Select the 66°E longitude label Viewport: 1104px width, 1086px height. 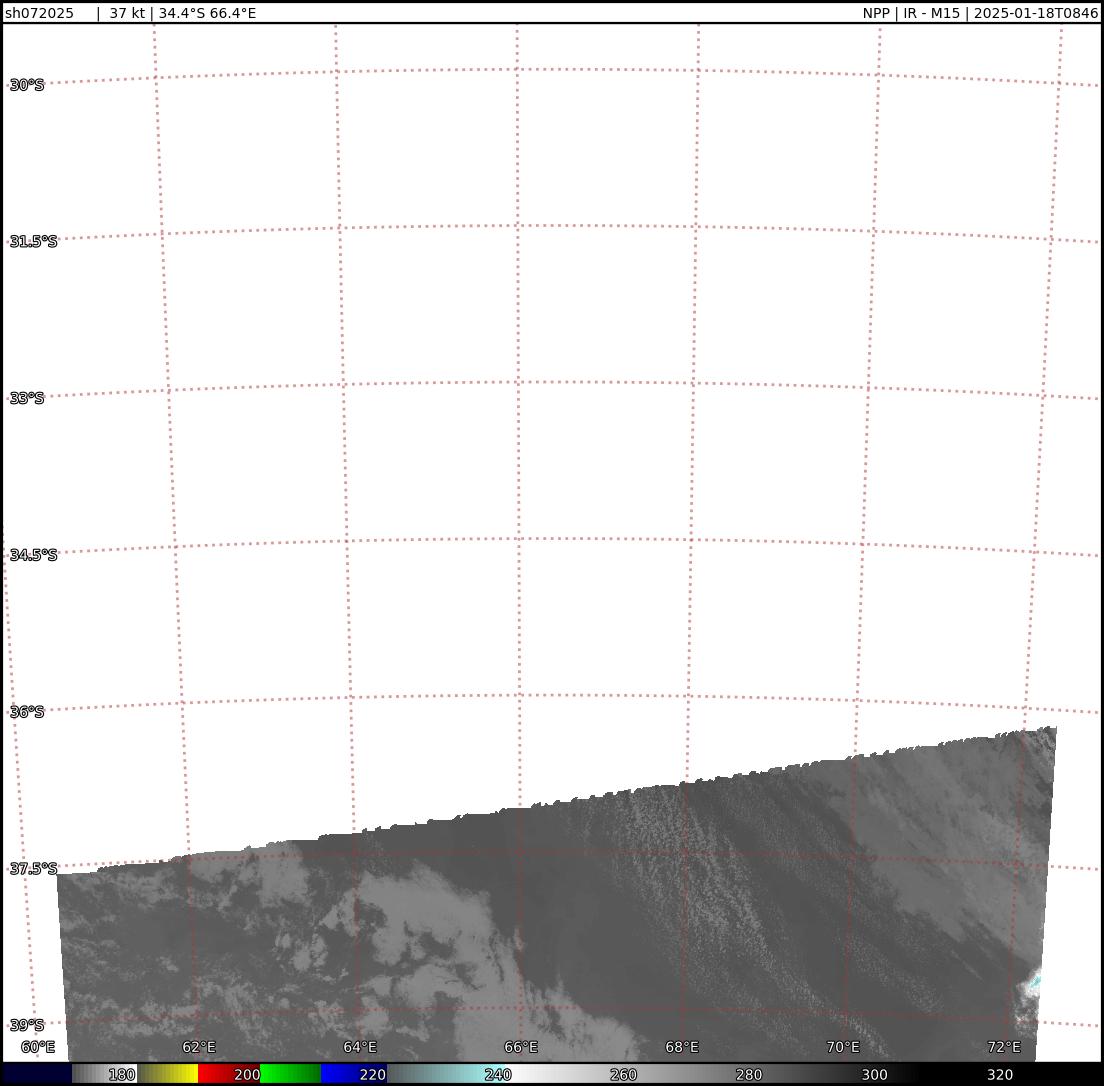(521, 1047)
